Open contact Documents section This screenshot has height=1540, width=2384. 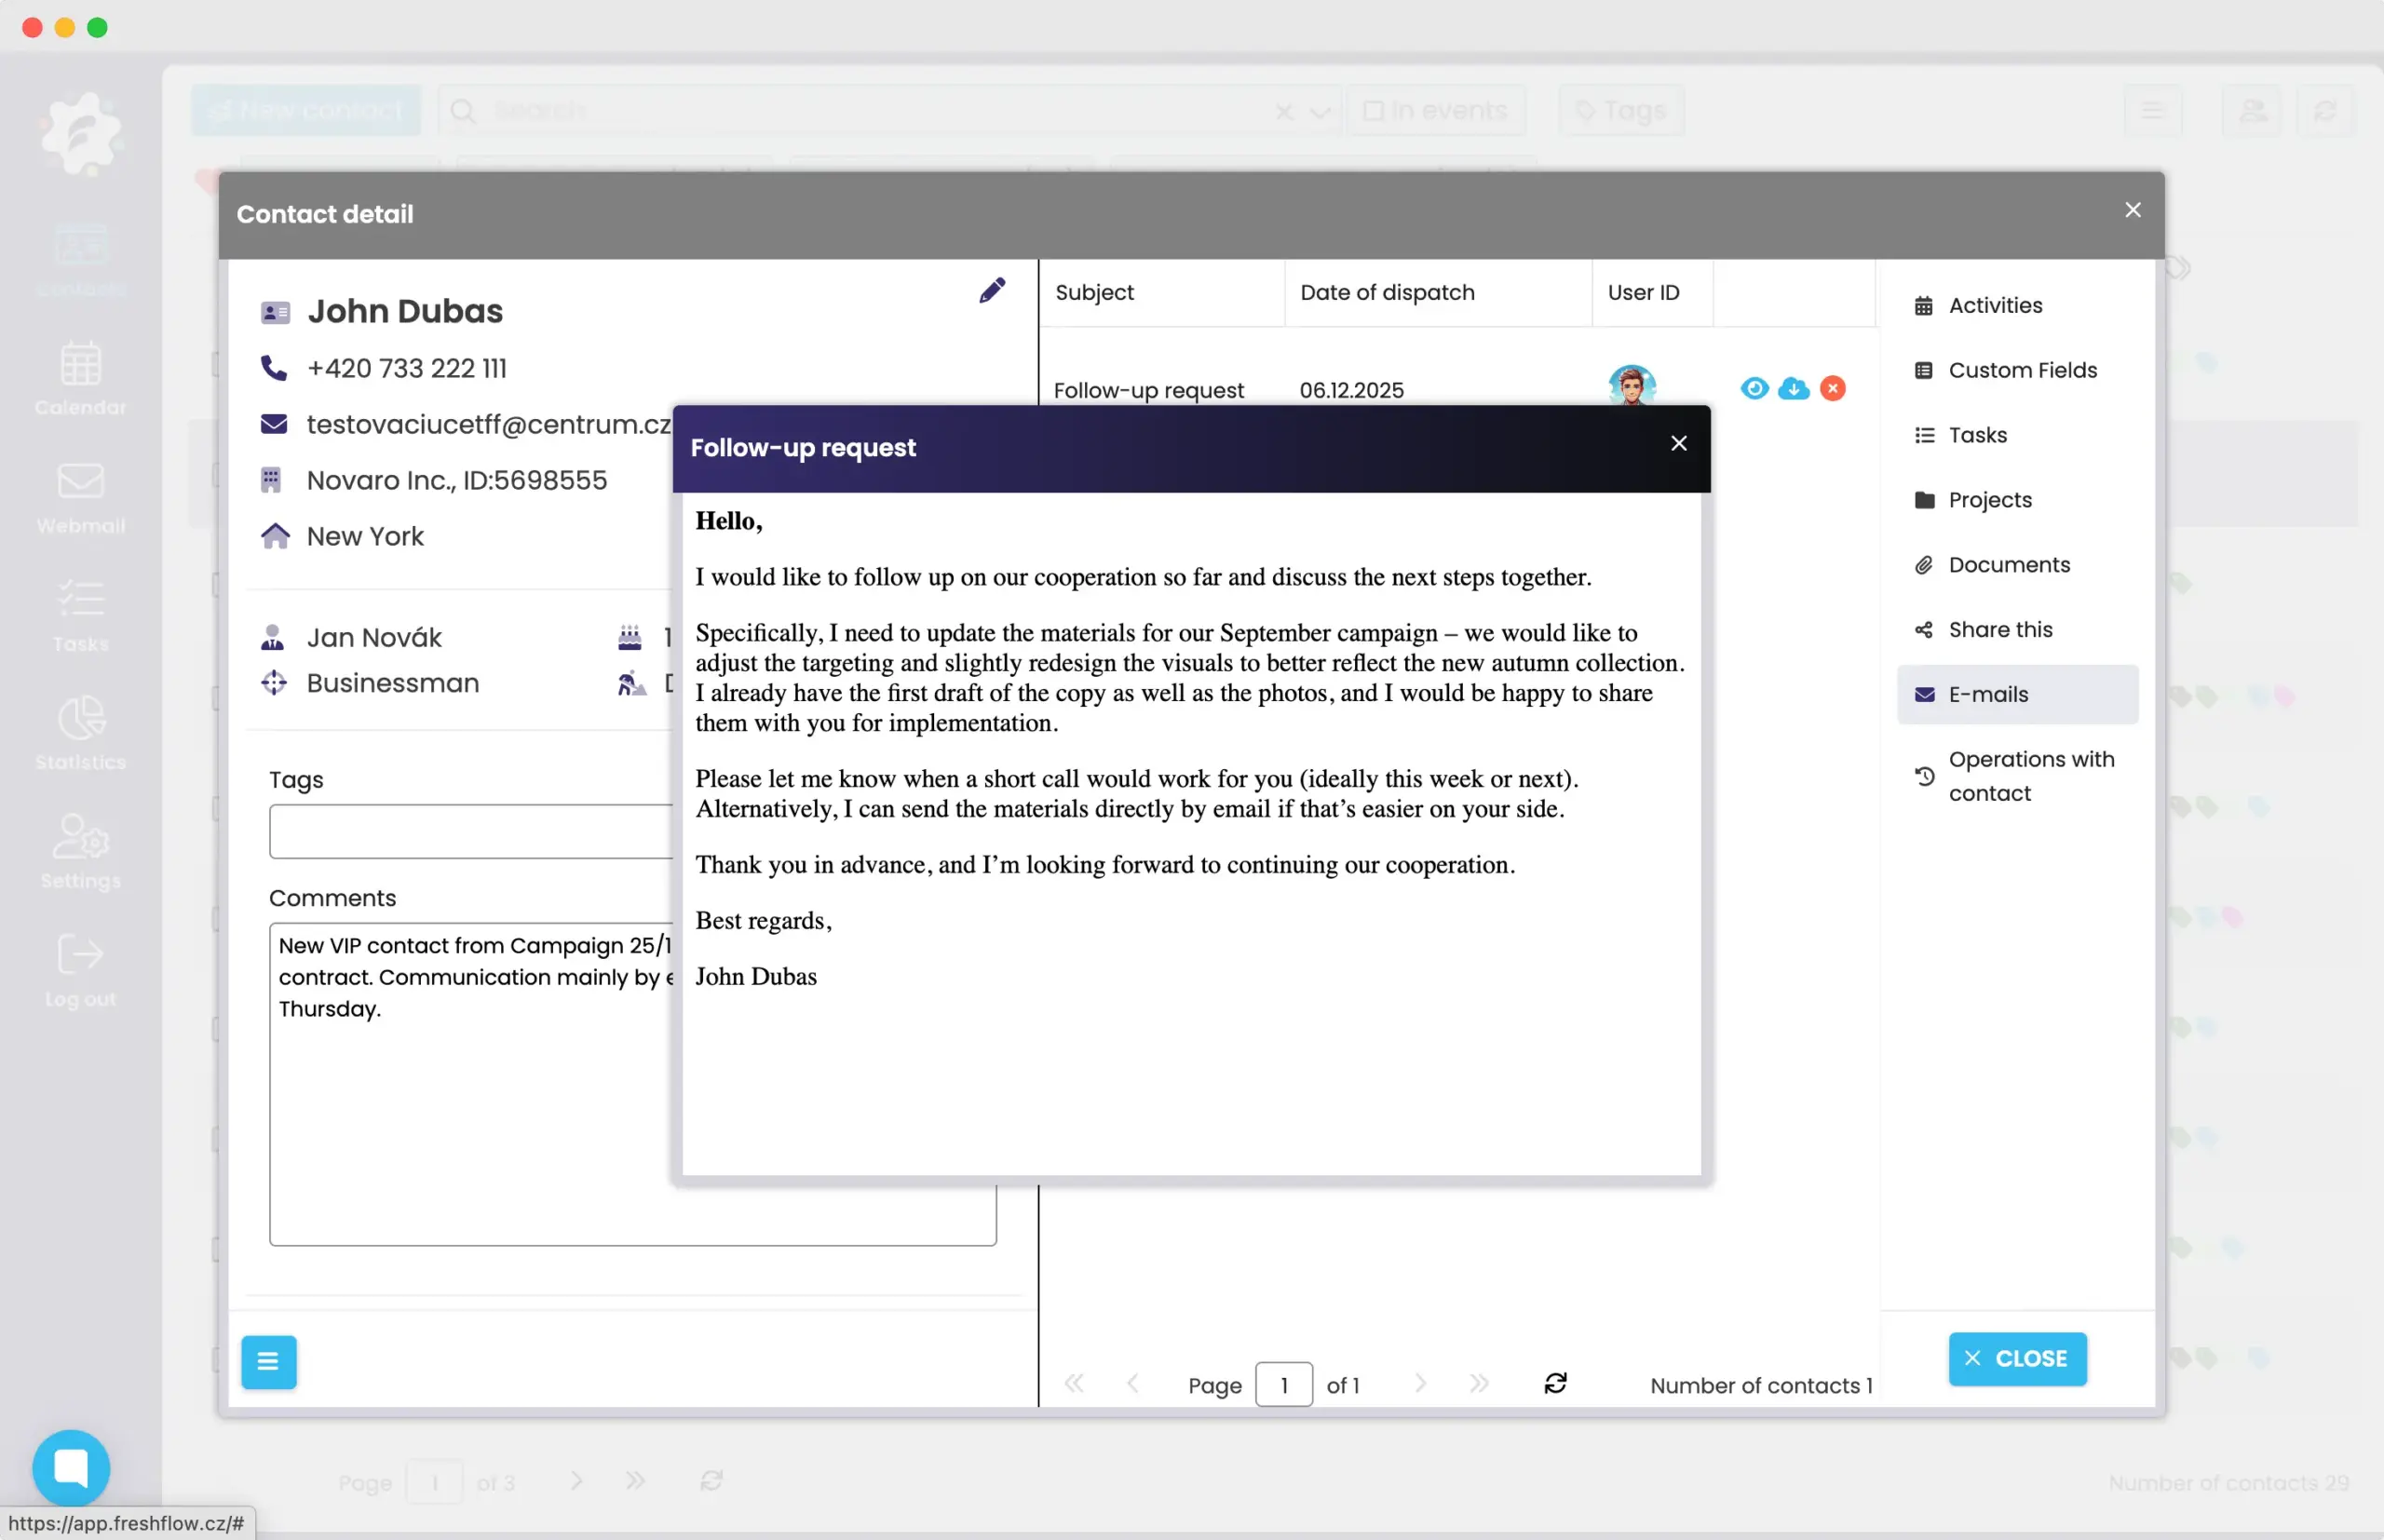click(2008, 565)
